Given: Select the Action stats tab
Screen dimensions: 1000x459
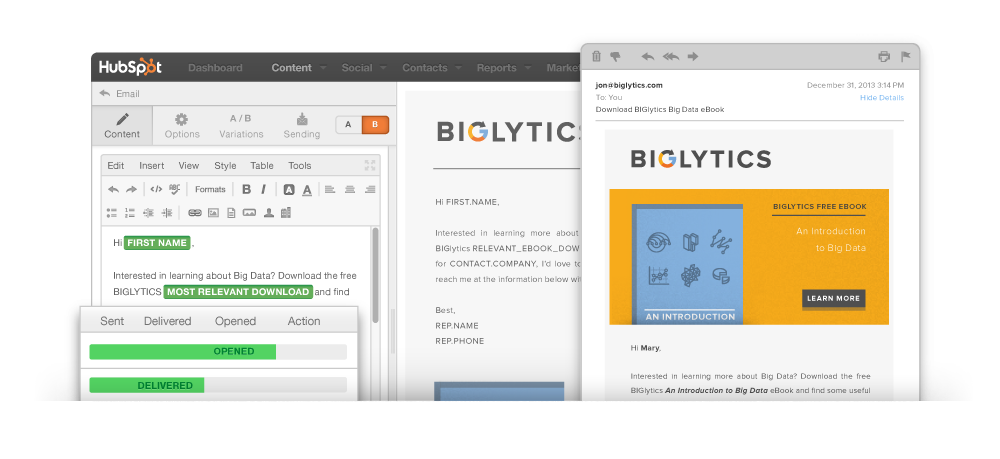Looking at the screenshot, I should pos(304,321).
